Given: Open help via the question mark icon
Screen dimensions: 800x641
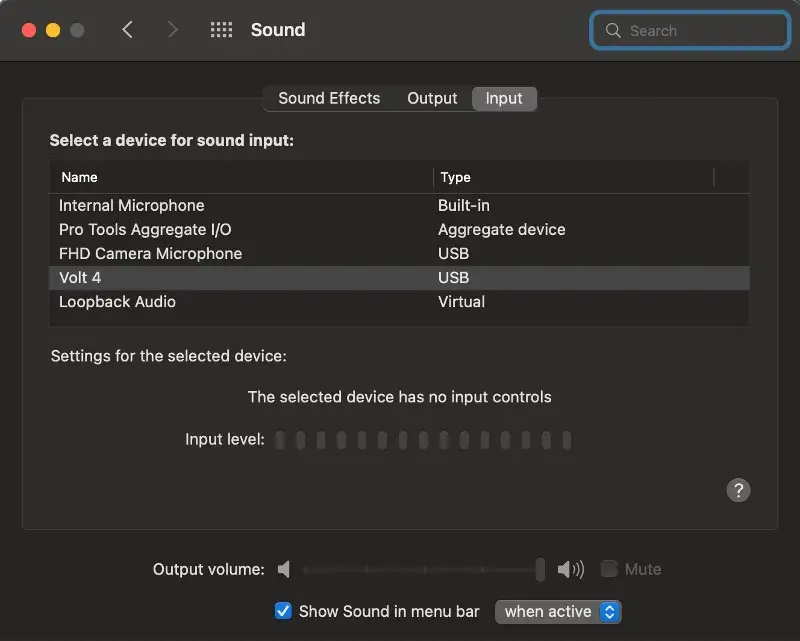Looking at the screenshot, I should tap(739, 490).
